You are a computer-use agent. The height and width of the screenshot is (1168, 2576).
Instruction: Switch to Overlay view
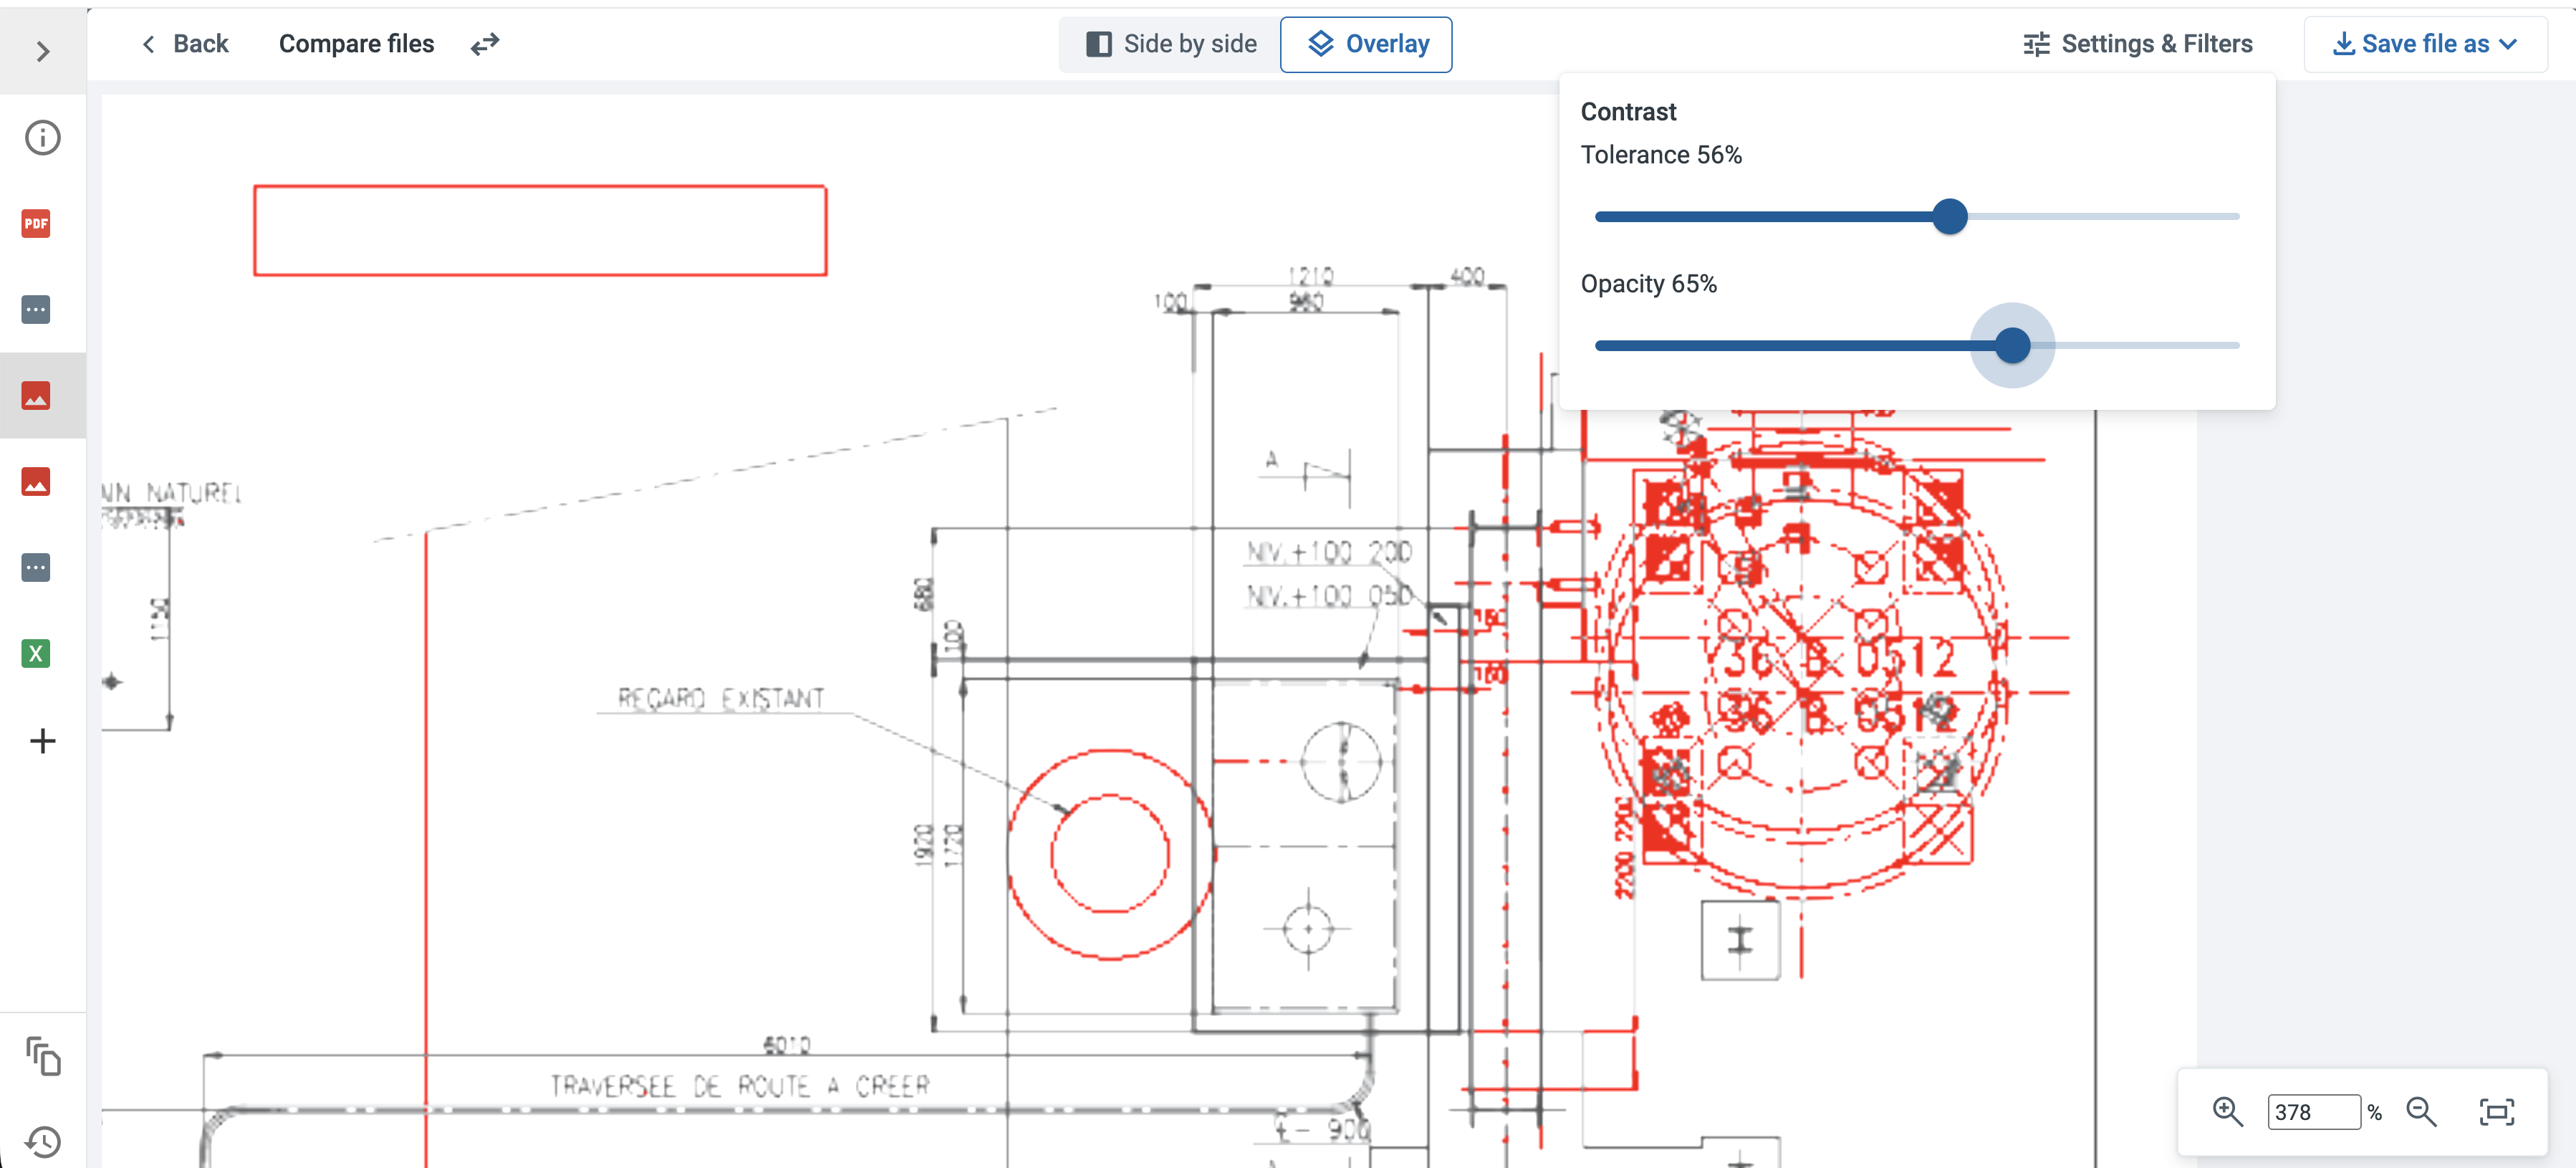click(1366, 44)
